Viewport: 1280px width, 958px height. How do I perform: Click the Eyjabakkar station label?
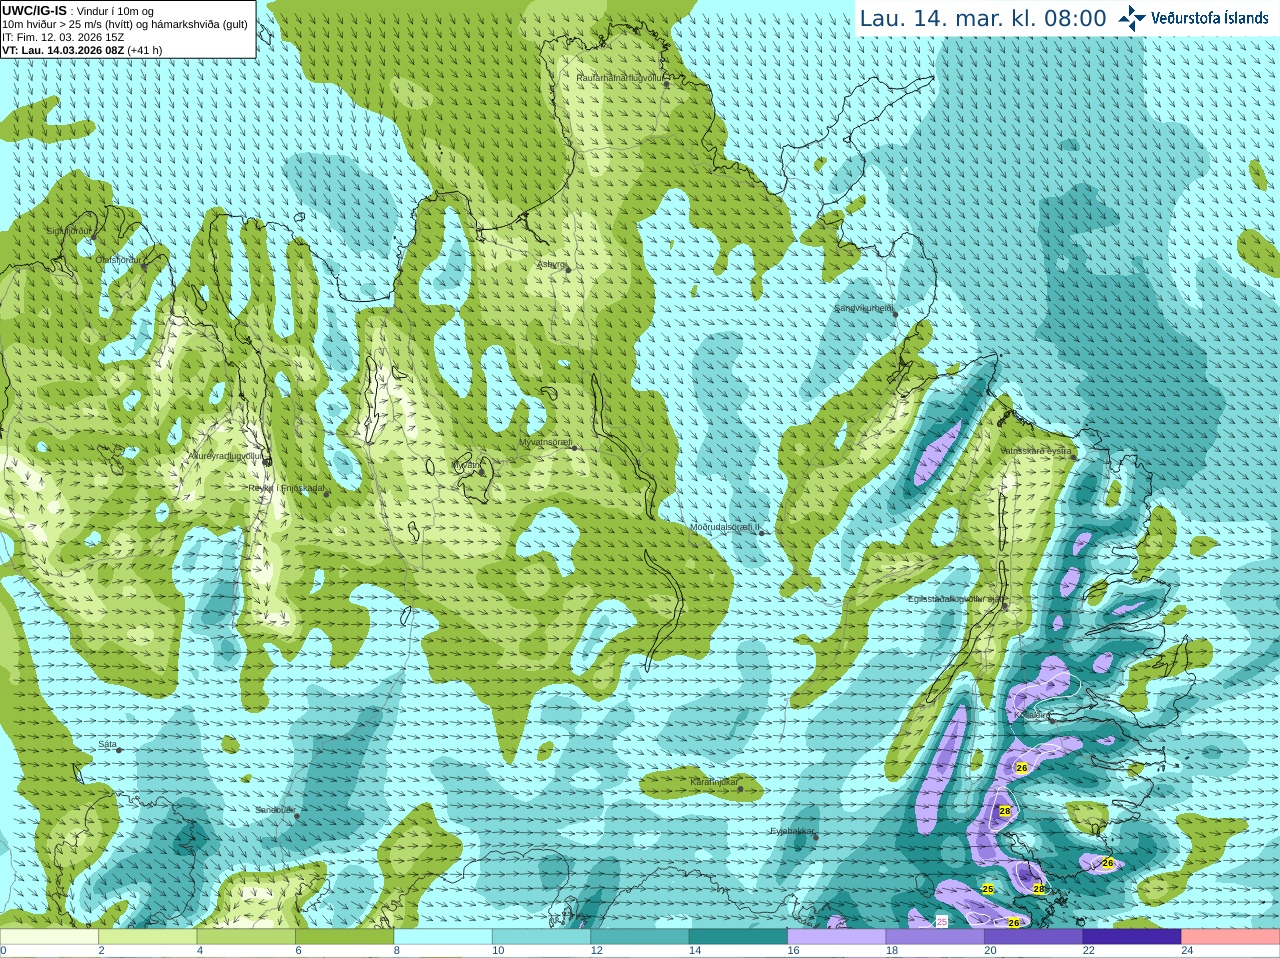[793, 831]
